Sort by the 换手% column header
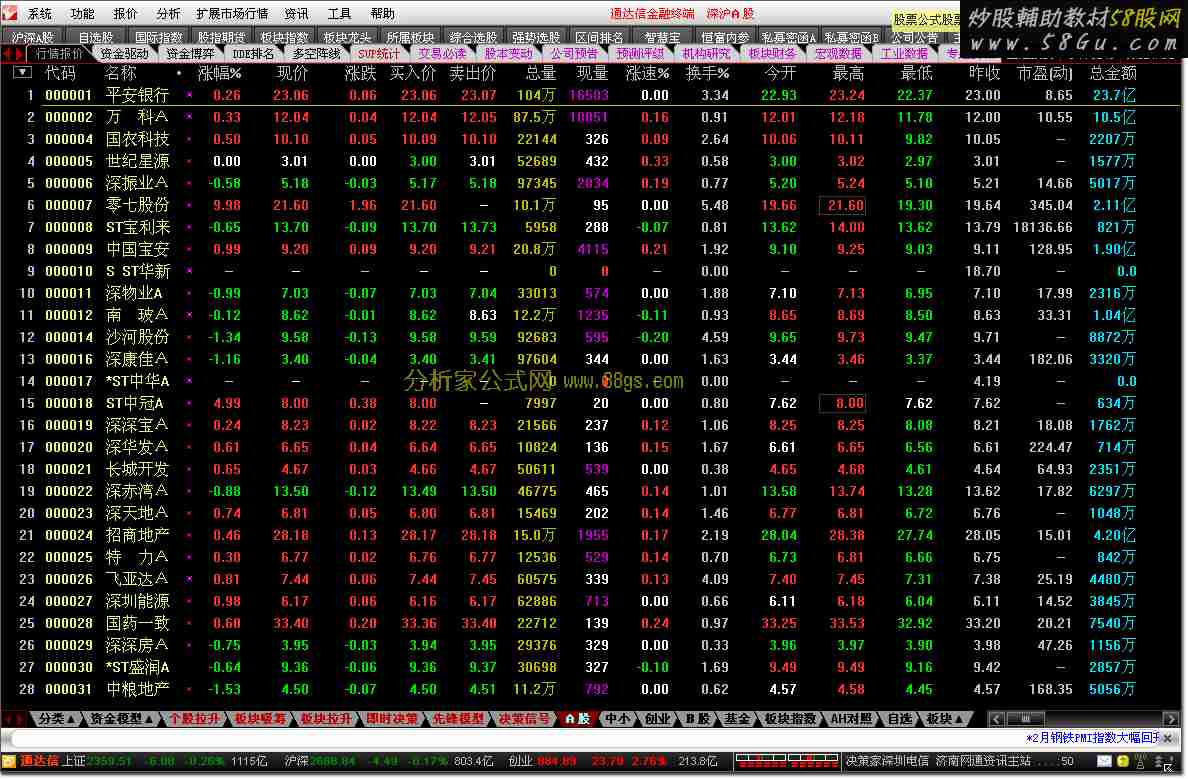This screenshot has height=779, width=1188. [707, 74]
